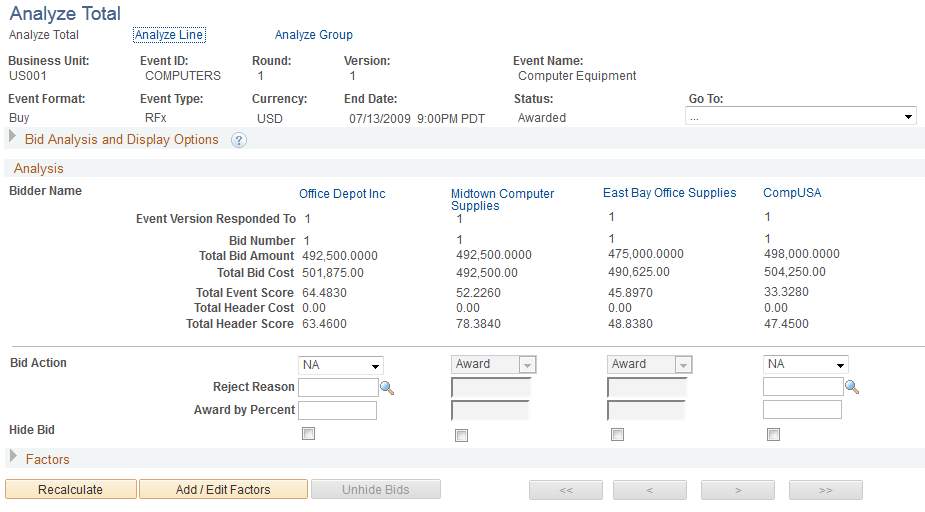Screen dimensions: 925x512
Task: Open the Midtown Computer Supplies bidder link
Action: point(502,199)
